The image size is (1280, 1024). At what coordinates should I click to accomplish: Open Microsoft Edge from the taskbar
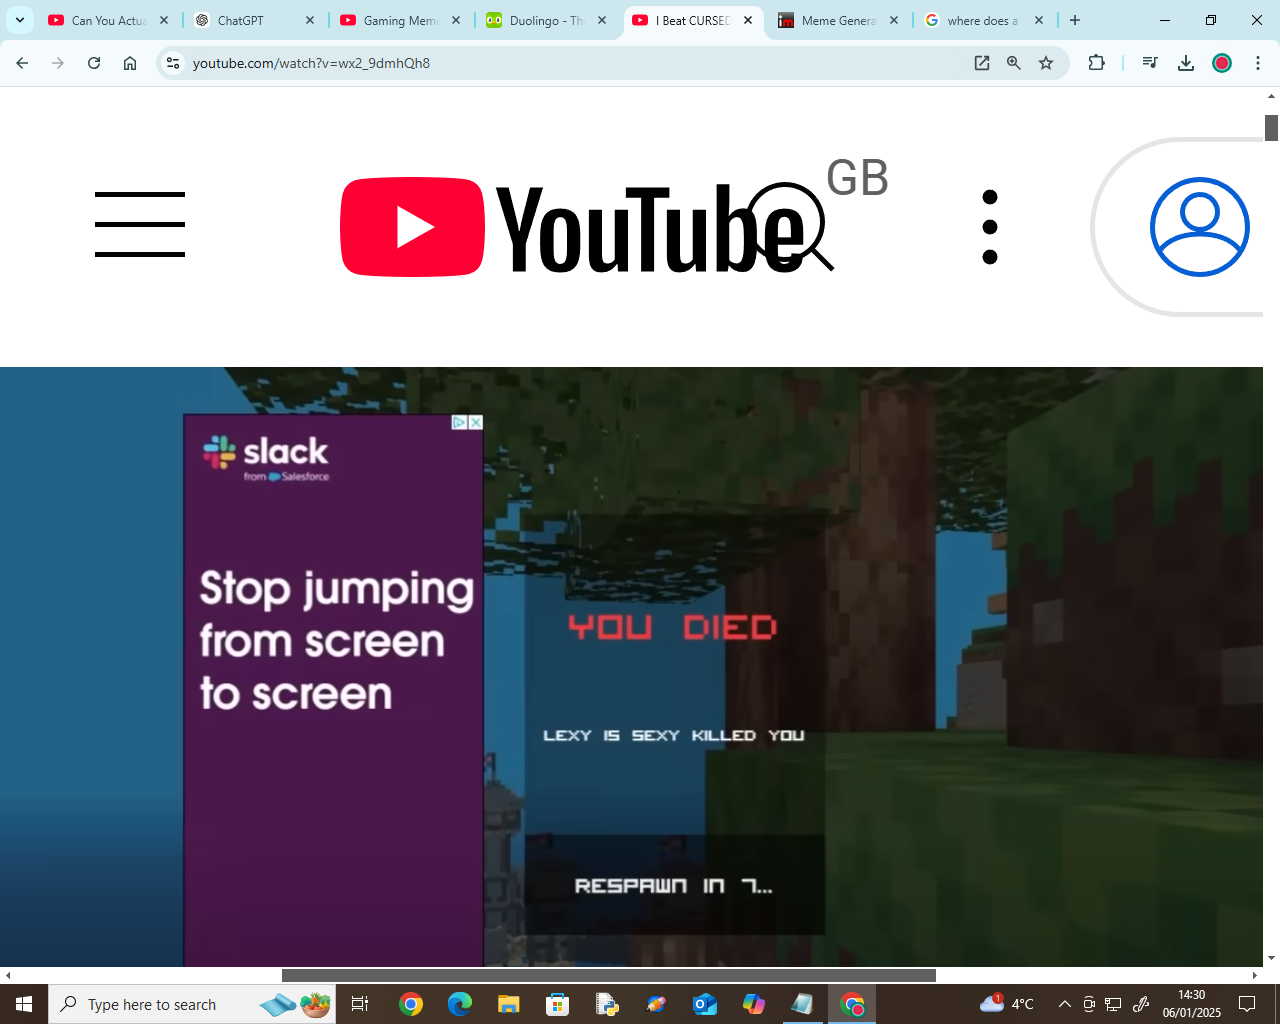[460, 1004]
